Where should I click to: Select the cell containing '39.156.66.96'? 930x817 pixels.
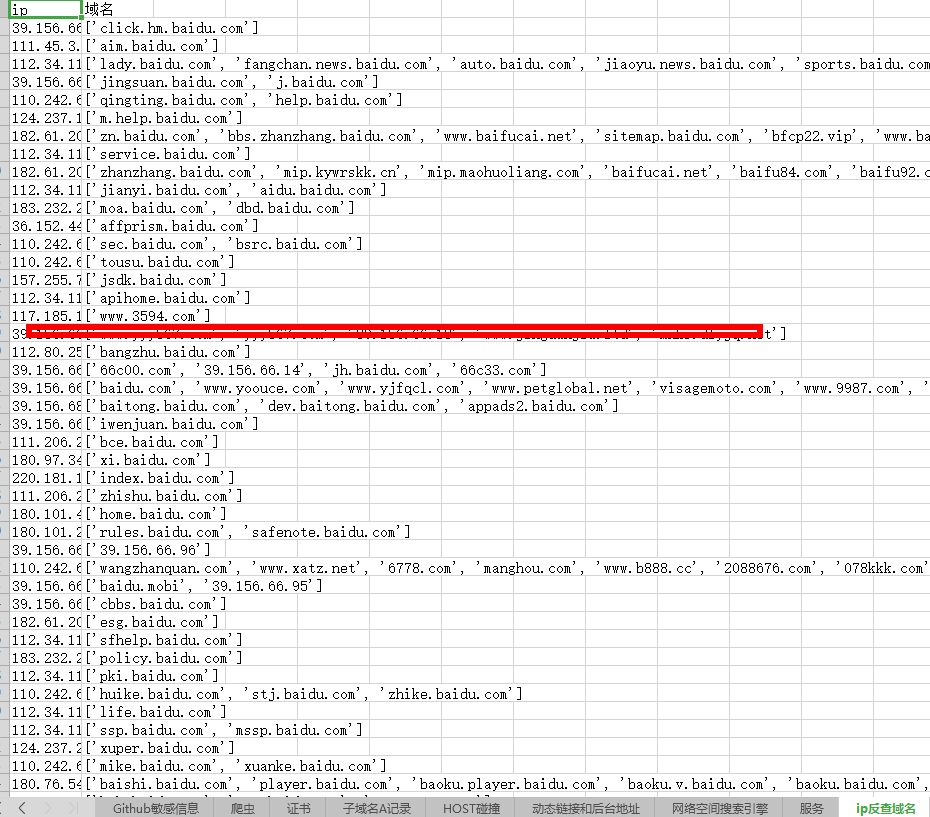[148, 550]
